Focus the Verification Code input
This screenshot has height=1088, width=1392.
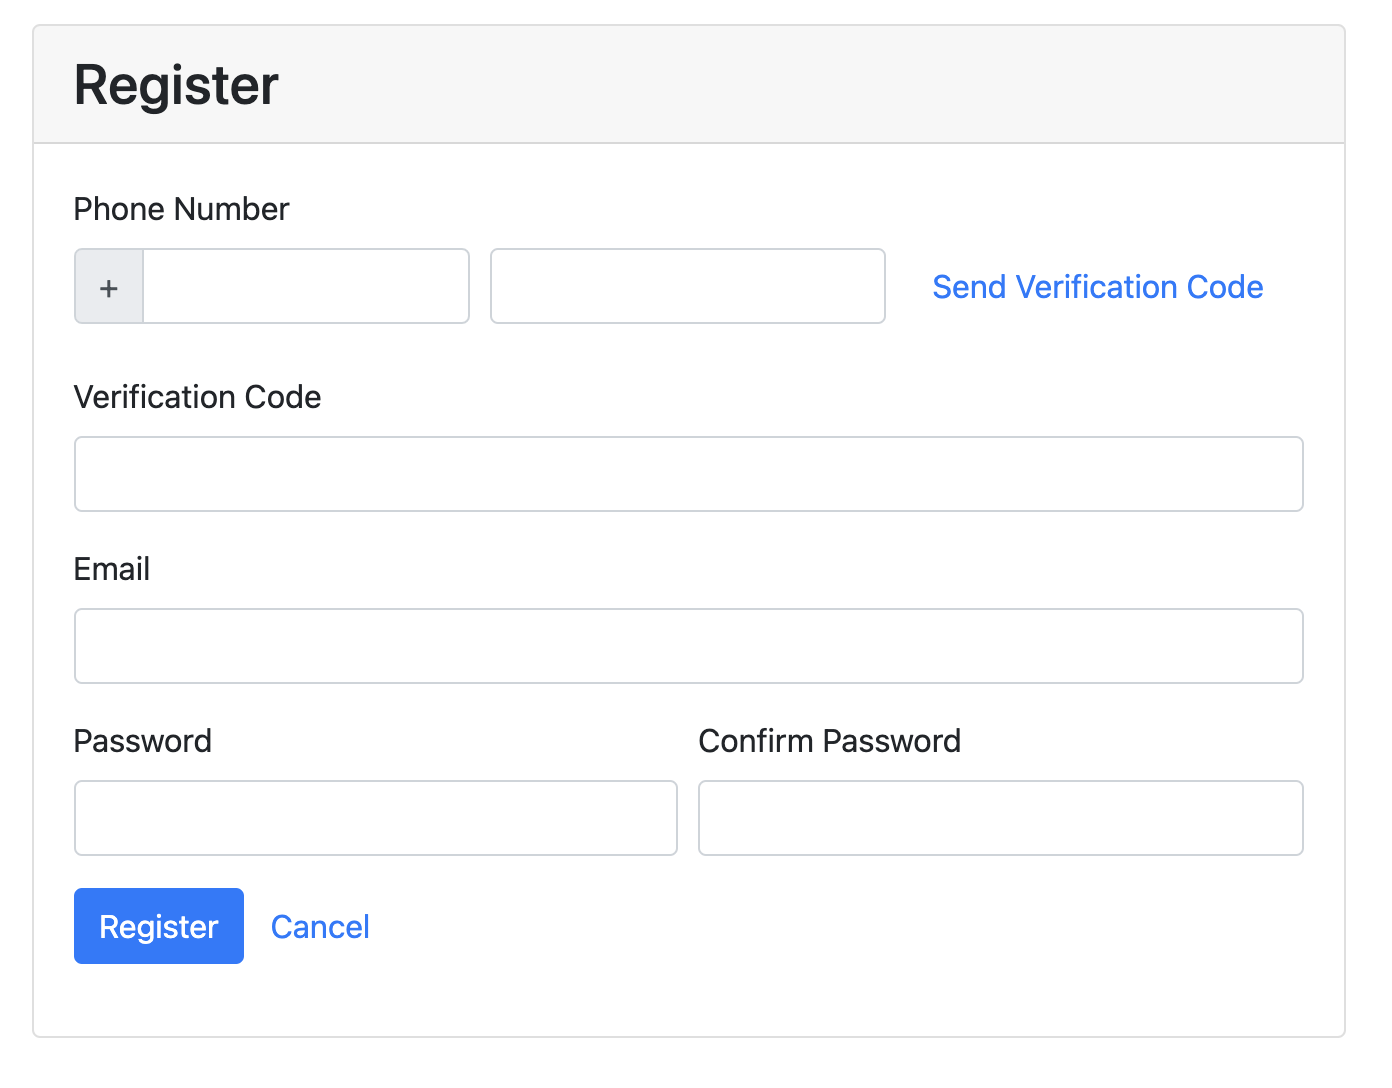point(688,474)
